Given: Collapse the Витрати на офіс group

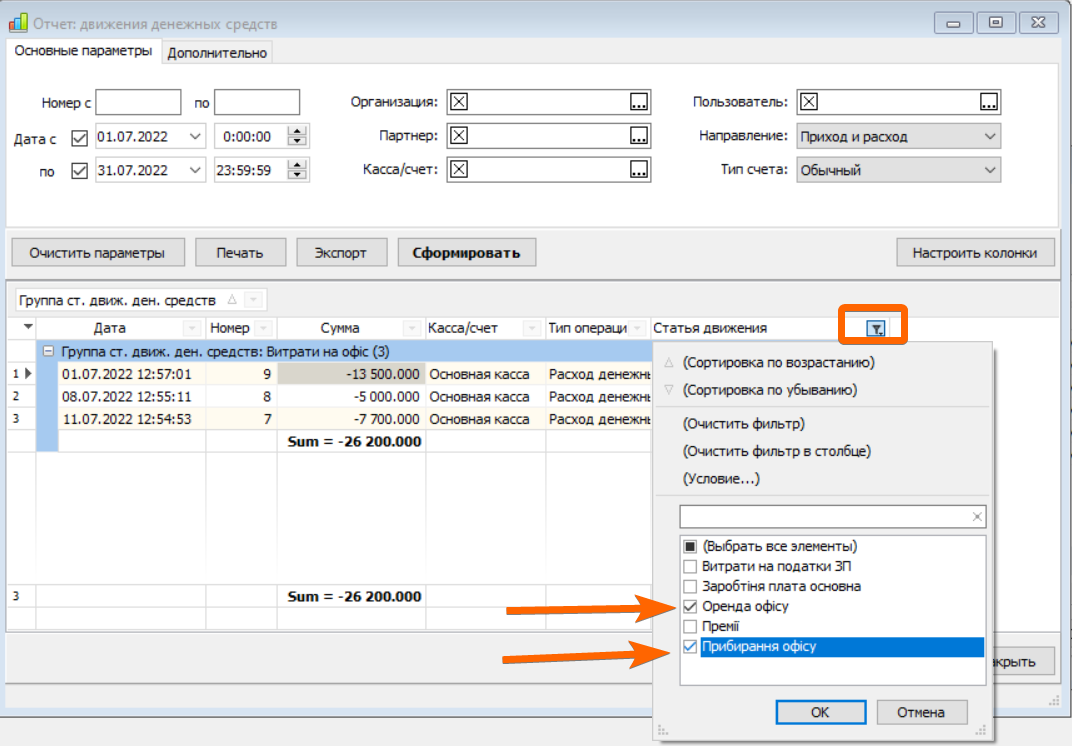Looking at the screenshot, I should pyautogui.click(x=48, y=351).
